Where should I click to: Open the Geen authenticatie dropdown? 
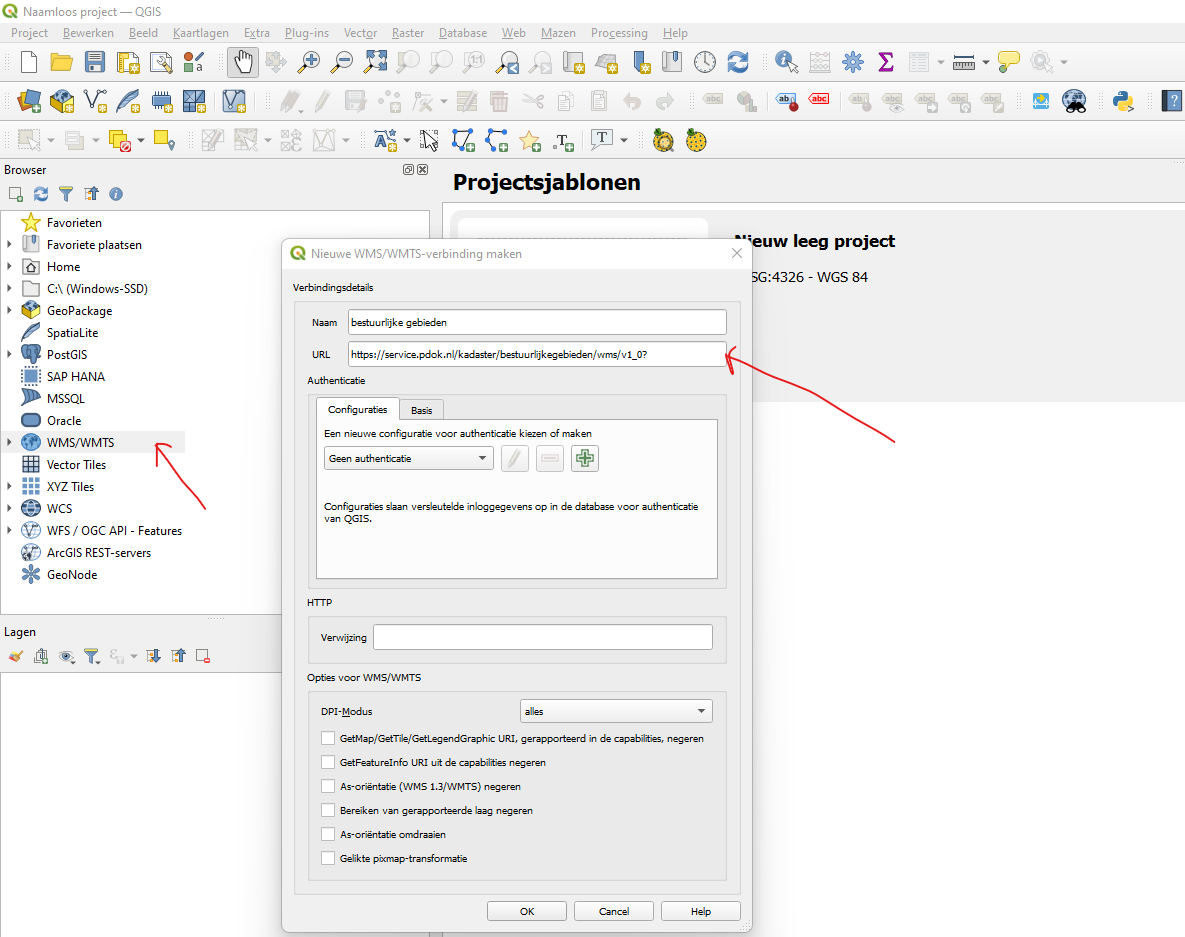(408, 458)
